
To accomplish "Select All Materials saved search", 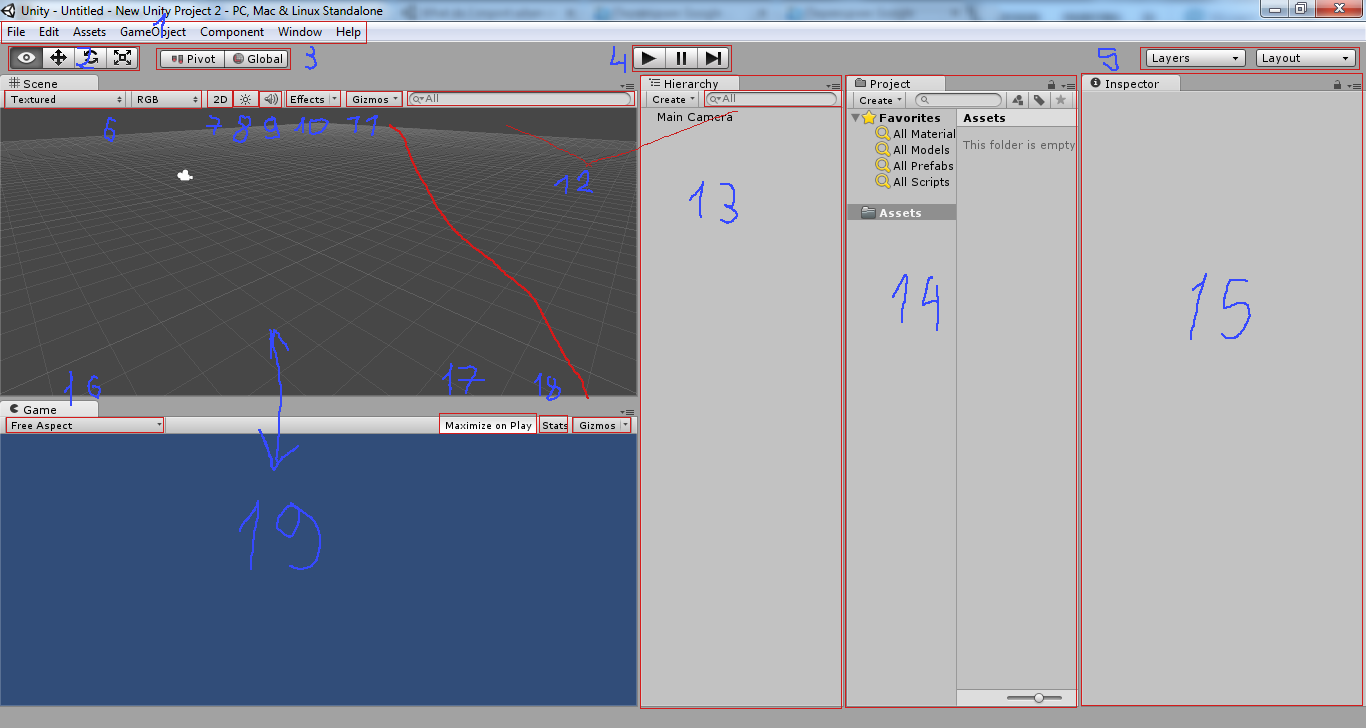I will (x=915, y=134).
